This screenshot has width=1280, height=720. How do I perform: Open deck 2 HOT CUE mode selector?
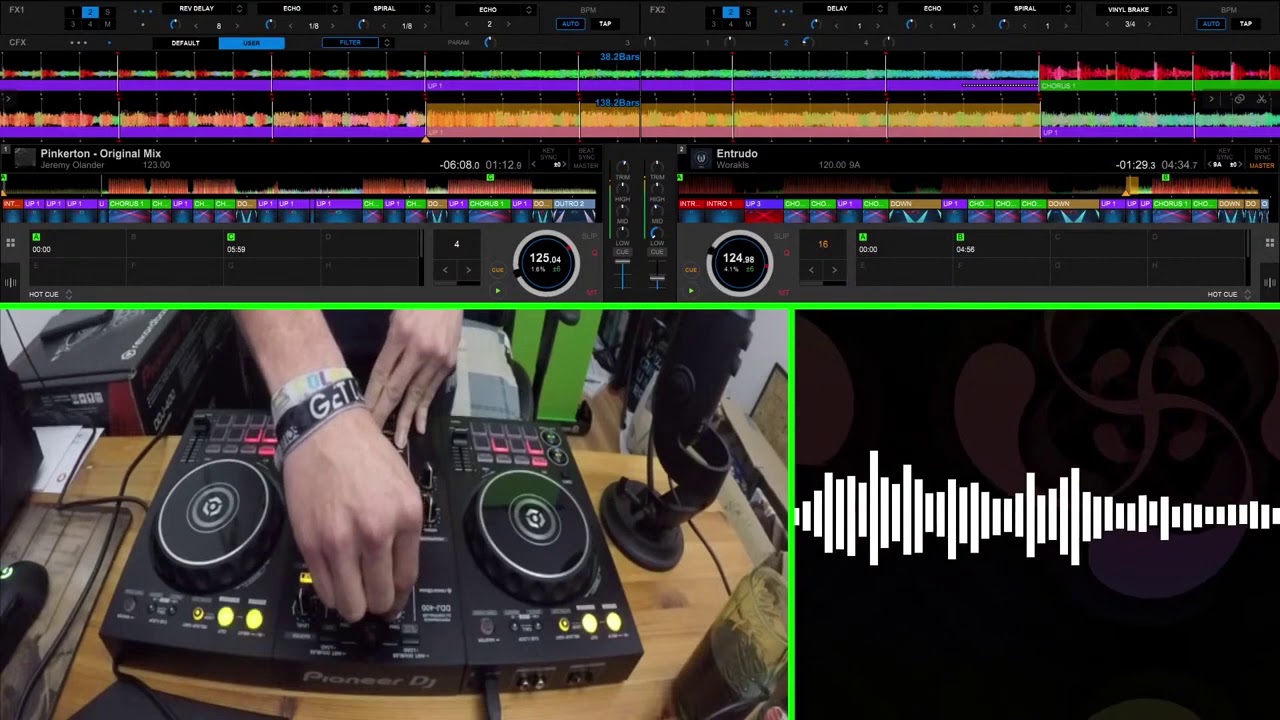(x=1229, y=294)
